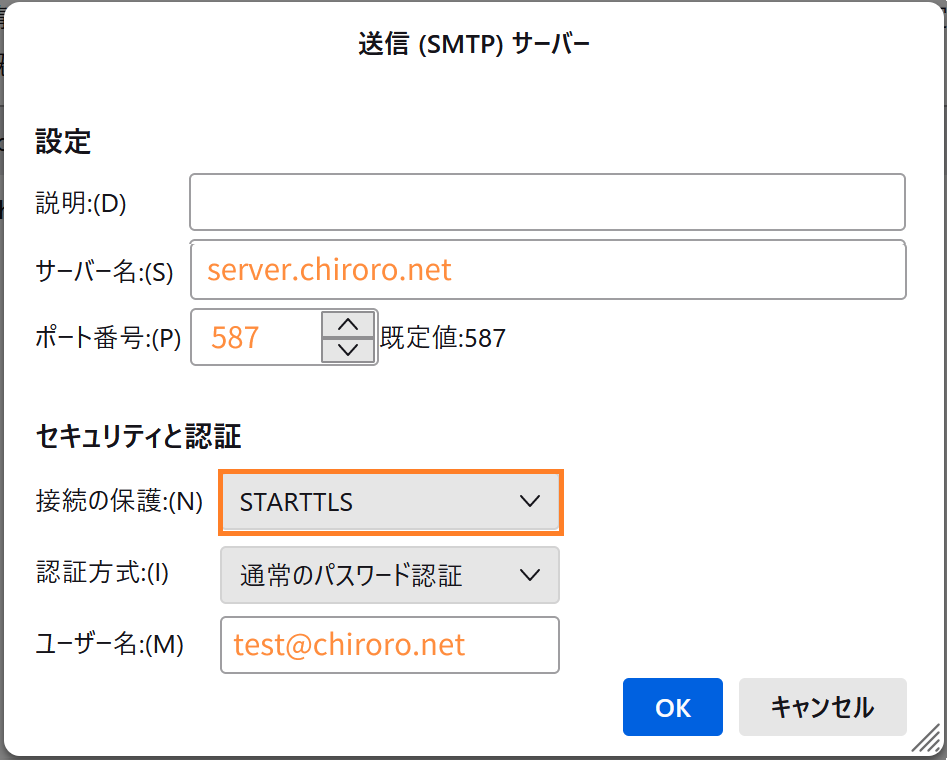
Task: Cancel the dialog with キャンセル
Action: (823, 707)
